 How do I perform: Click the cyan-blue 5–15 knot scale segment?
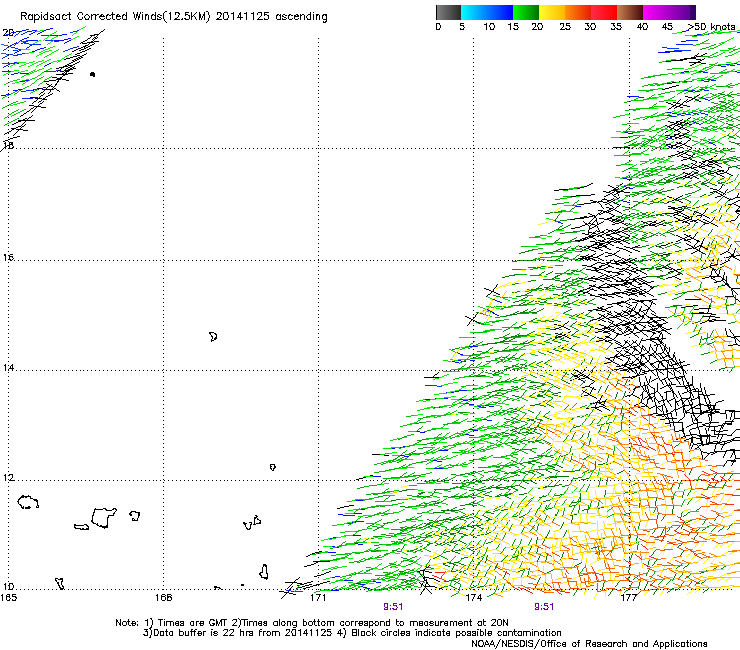coord(487,12)
